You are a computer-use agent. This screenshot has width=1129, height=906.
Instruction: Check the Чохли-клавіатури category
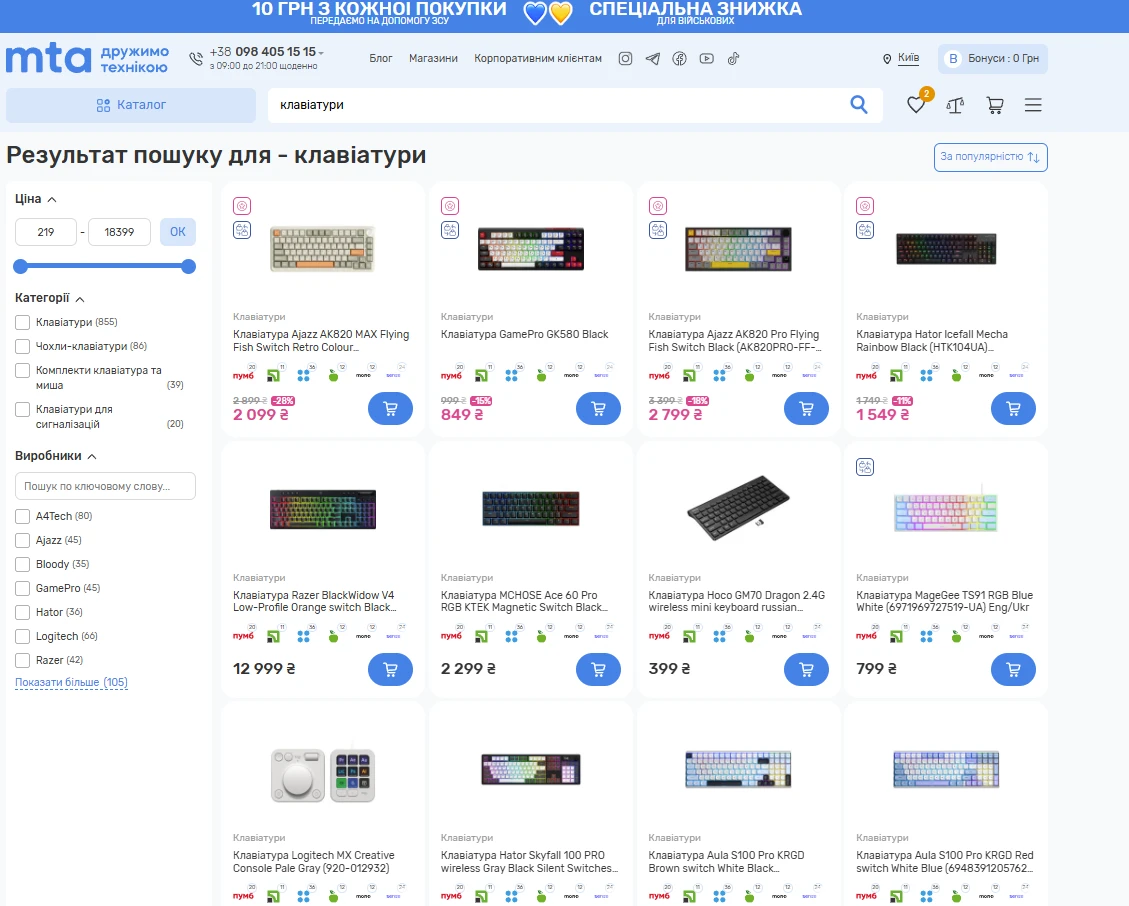pos(23,346)
